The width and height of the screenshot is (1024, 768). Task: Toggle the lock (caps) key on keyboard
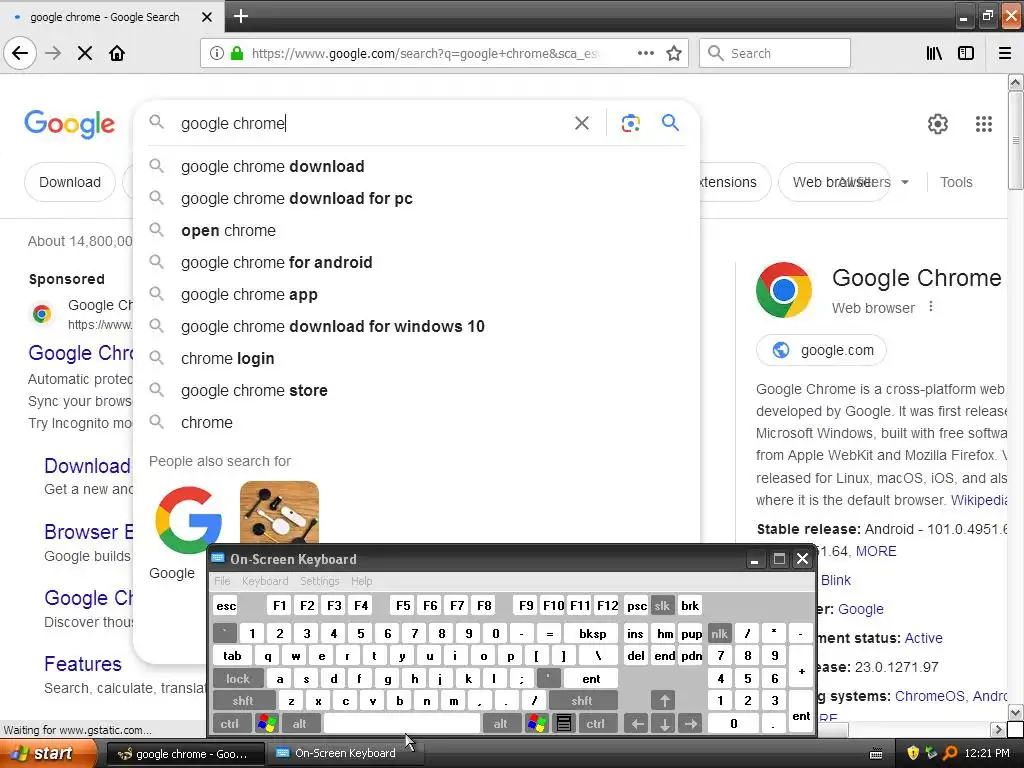[x=238, y=679]
